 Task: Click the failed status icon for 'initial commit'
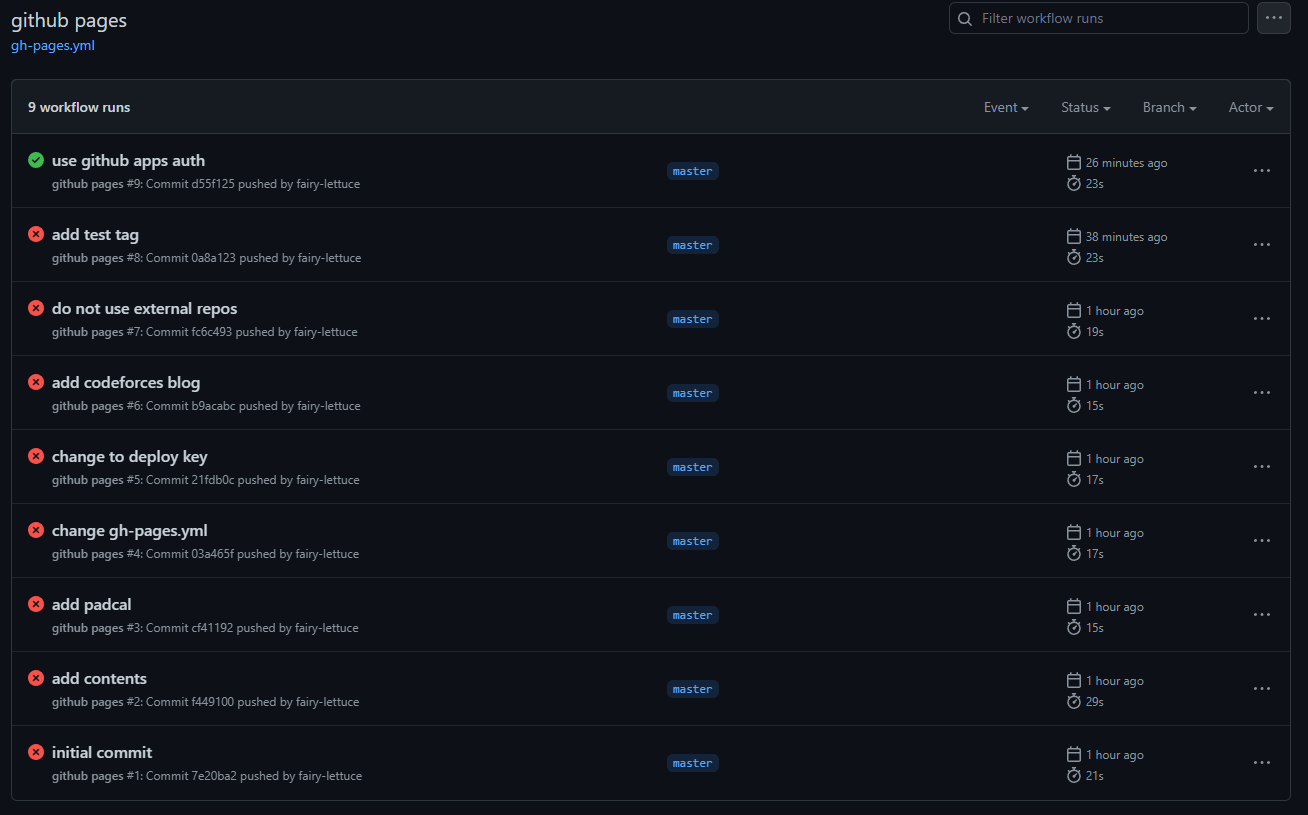(x=36, y=752)
